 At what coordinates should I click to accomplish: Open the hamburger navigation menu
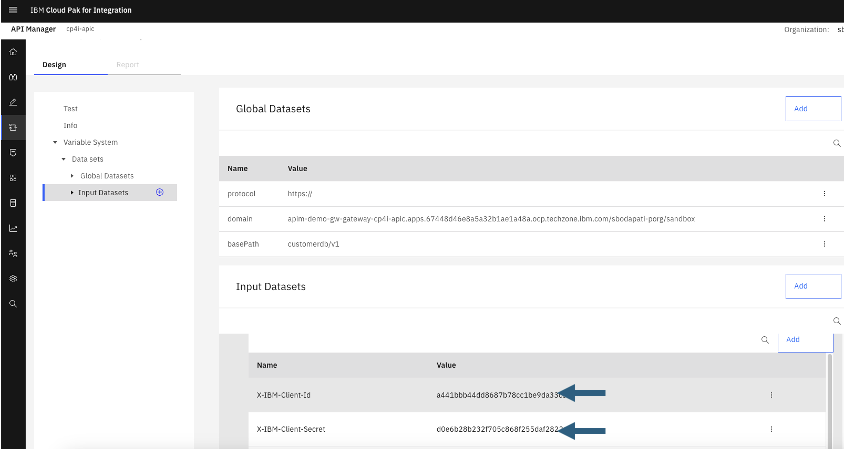(13, 10)
